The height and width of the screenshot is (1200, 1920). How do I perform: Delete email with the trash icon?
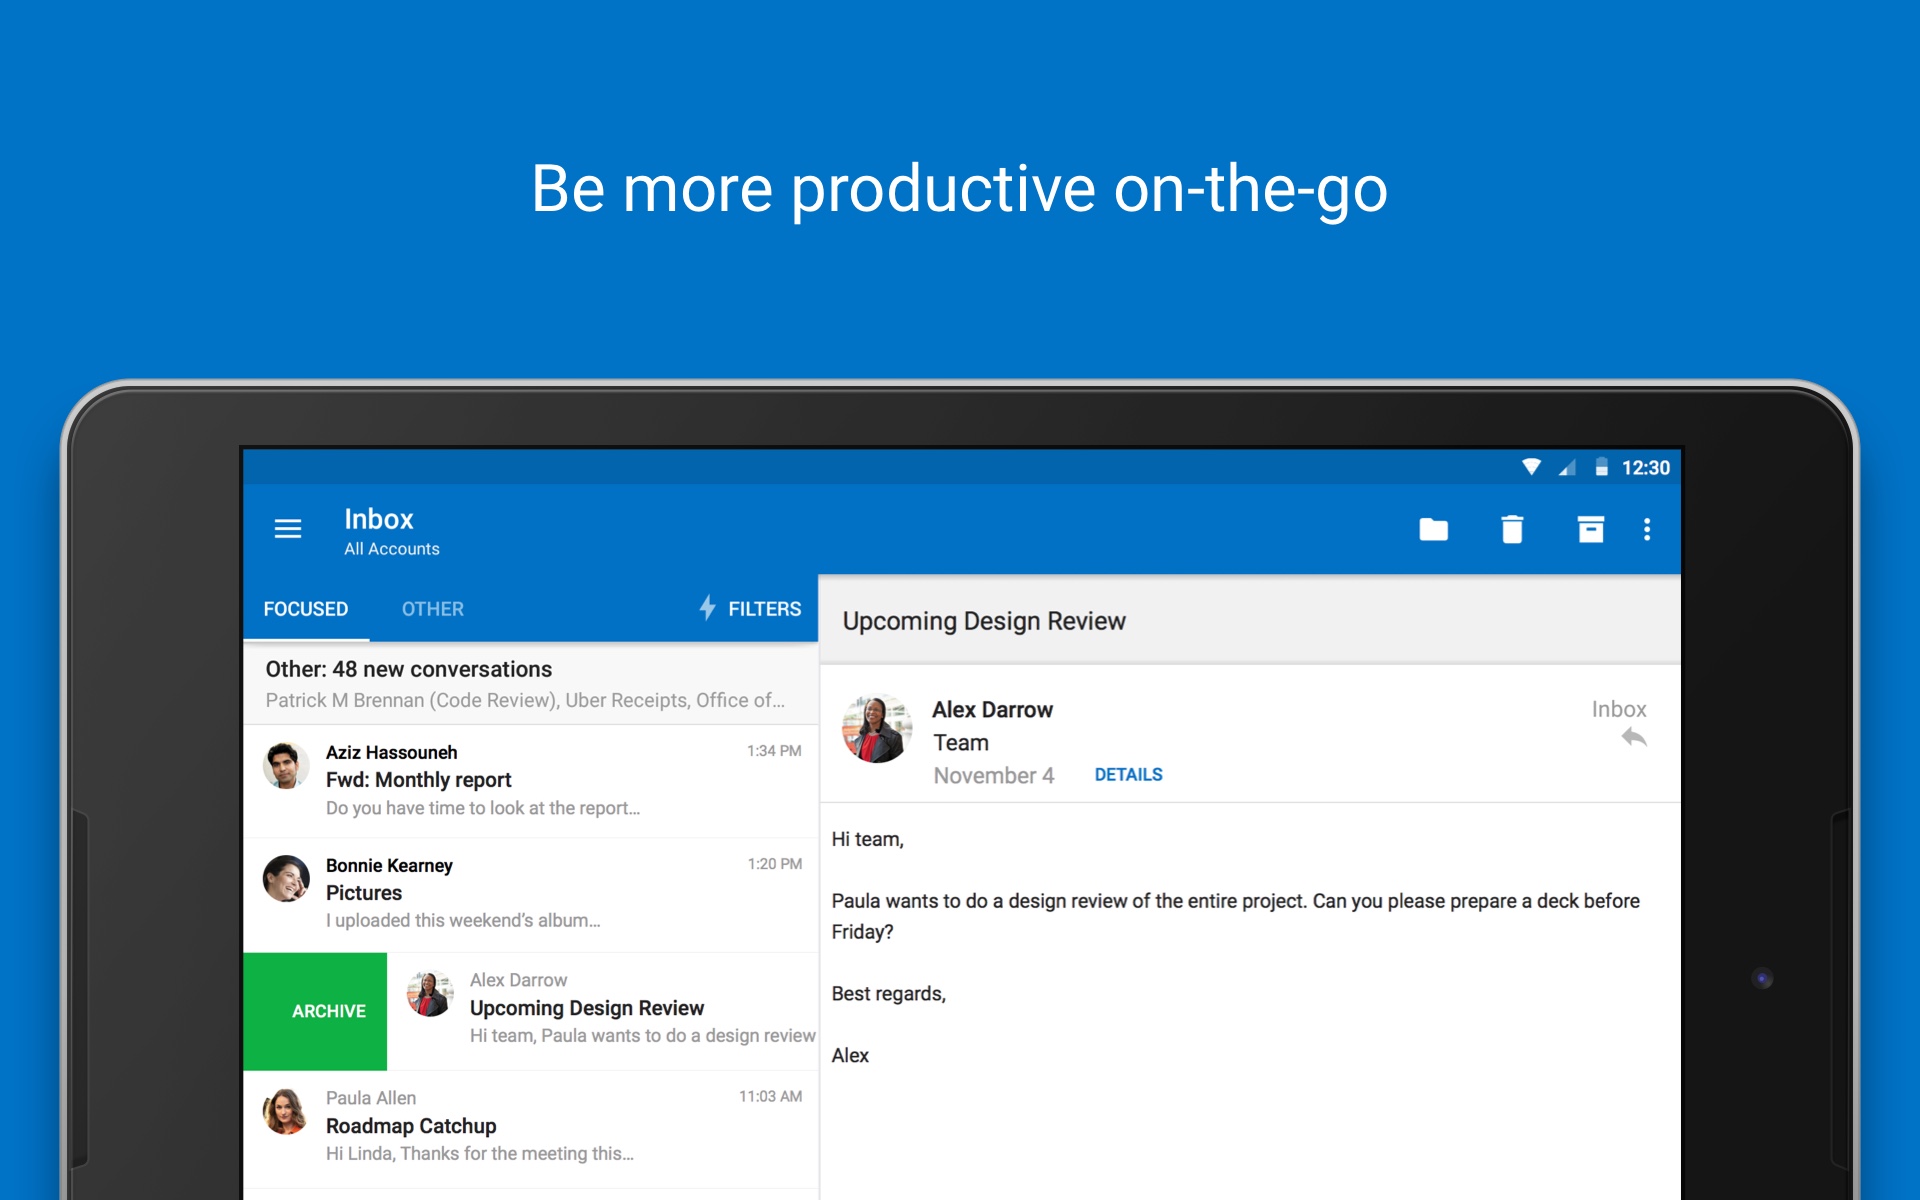click(1512, 529)
